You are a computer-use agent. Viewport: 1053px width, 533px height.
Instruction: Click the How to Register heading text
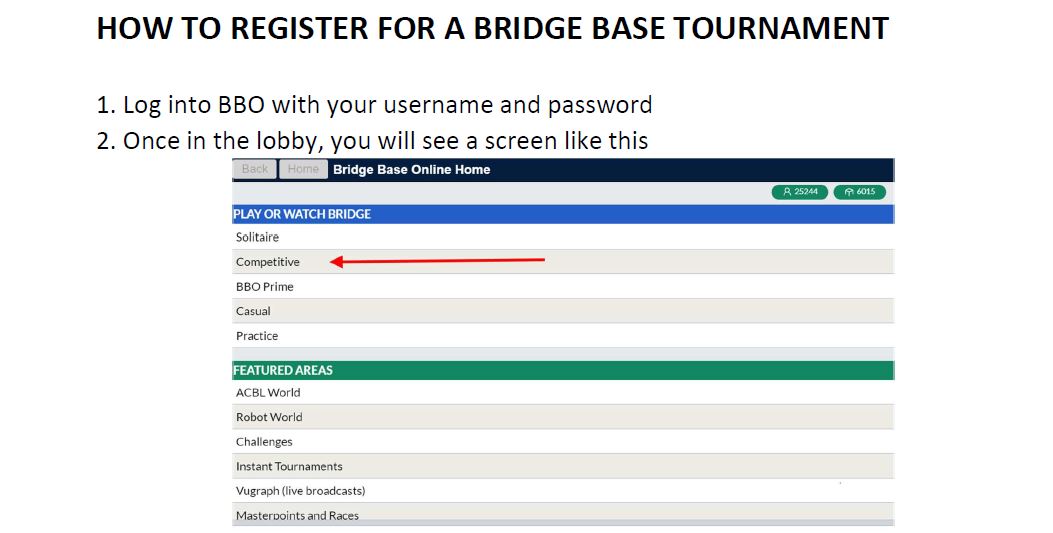pos(492,29)
